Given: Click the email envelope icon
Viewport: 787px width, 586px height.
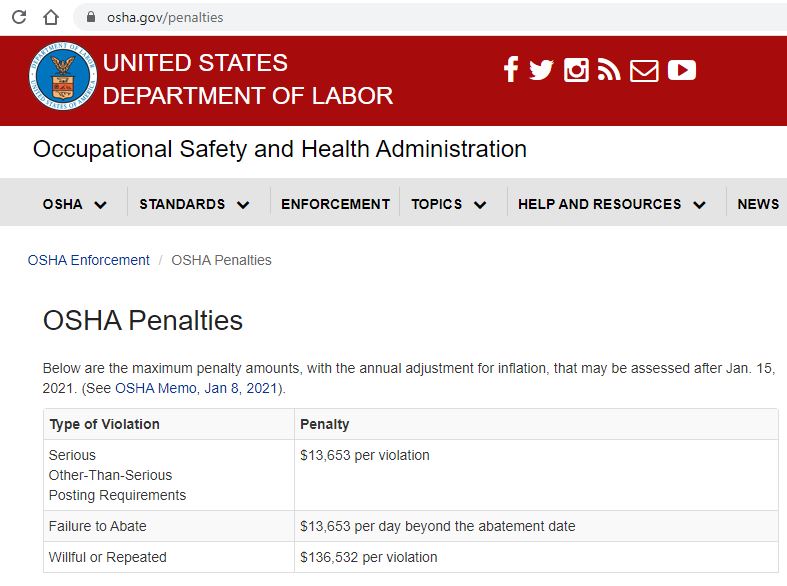Looking at the screenshot, I should pyautogui.click(x=644, y=70).
